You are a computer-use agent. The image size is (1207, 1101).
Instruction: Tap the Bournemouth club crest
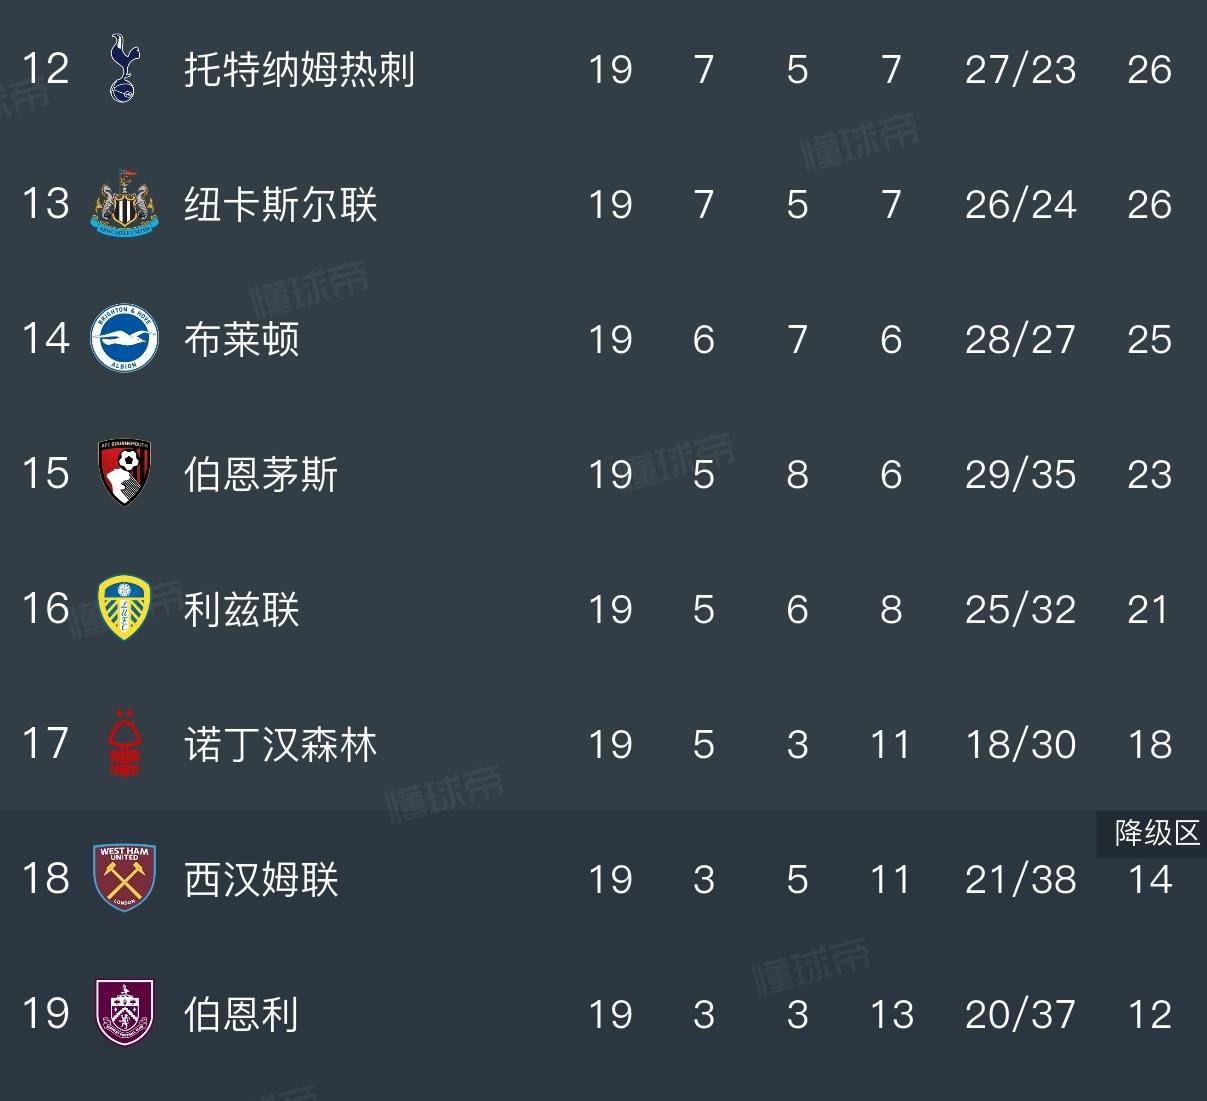coord(124,473)
